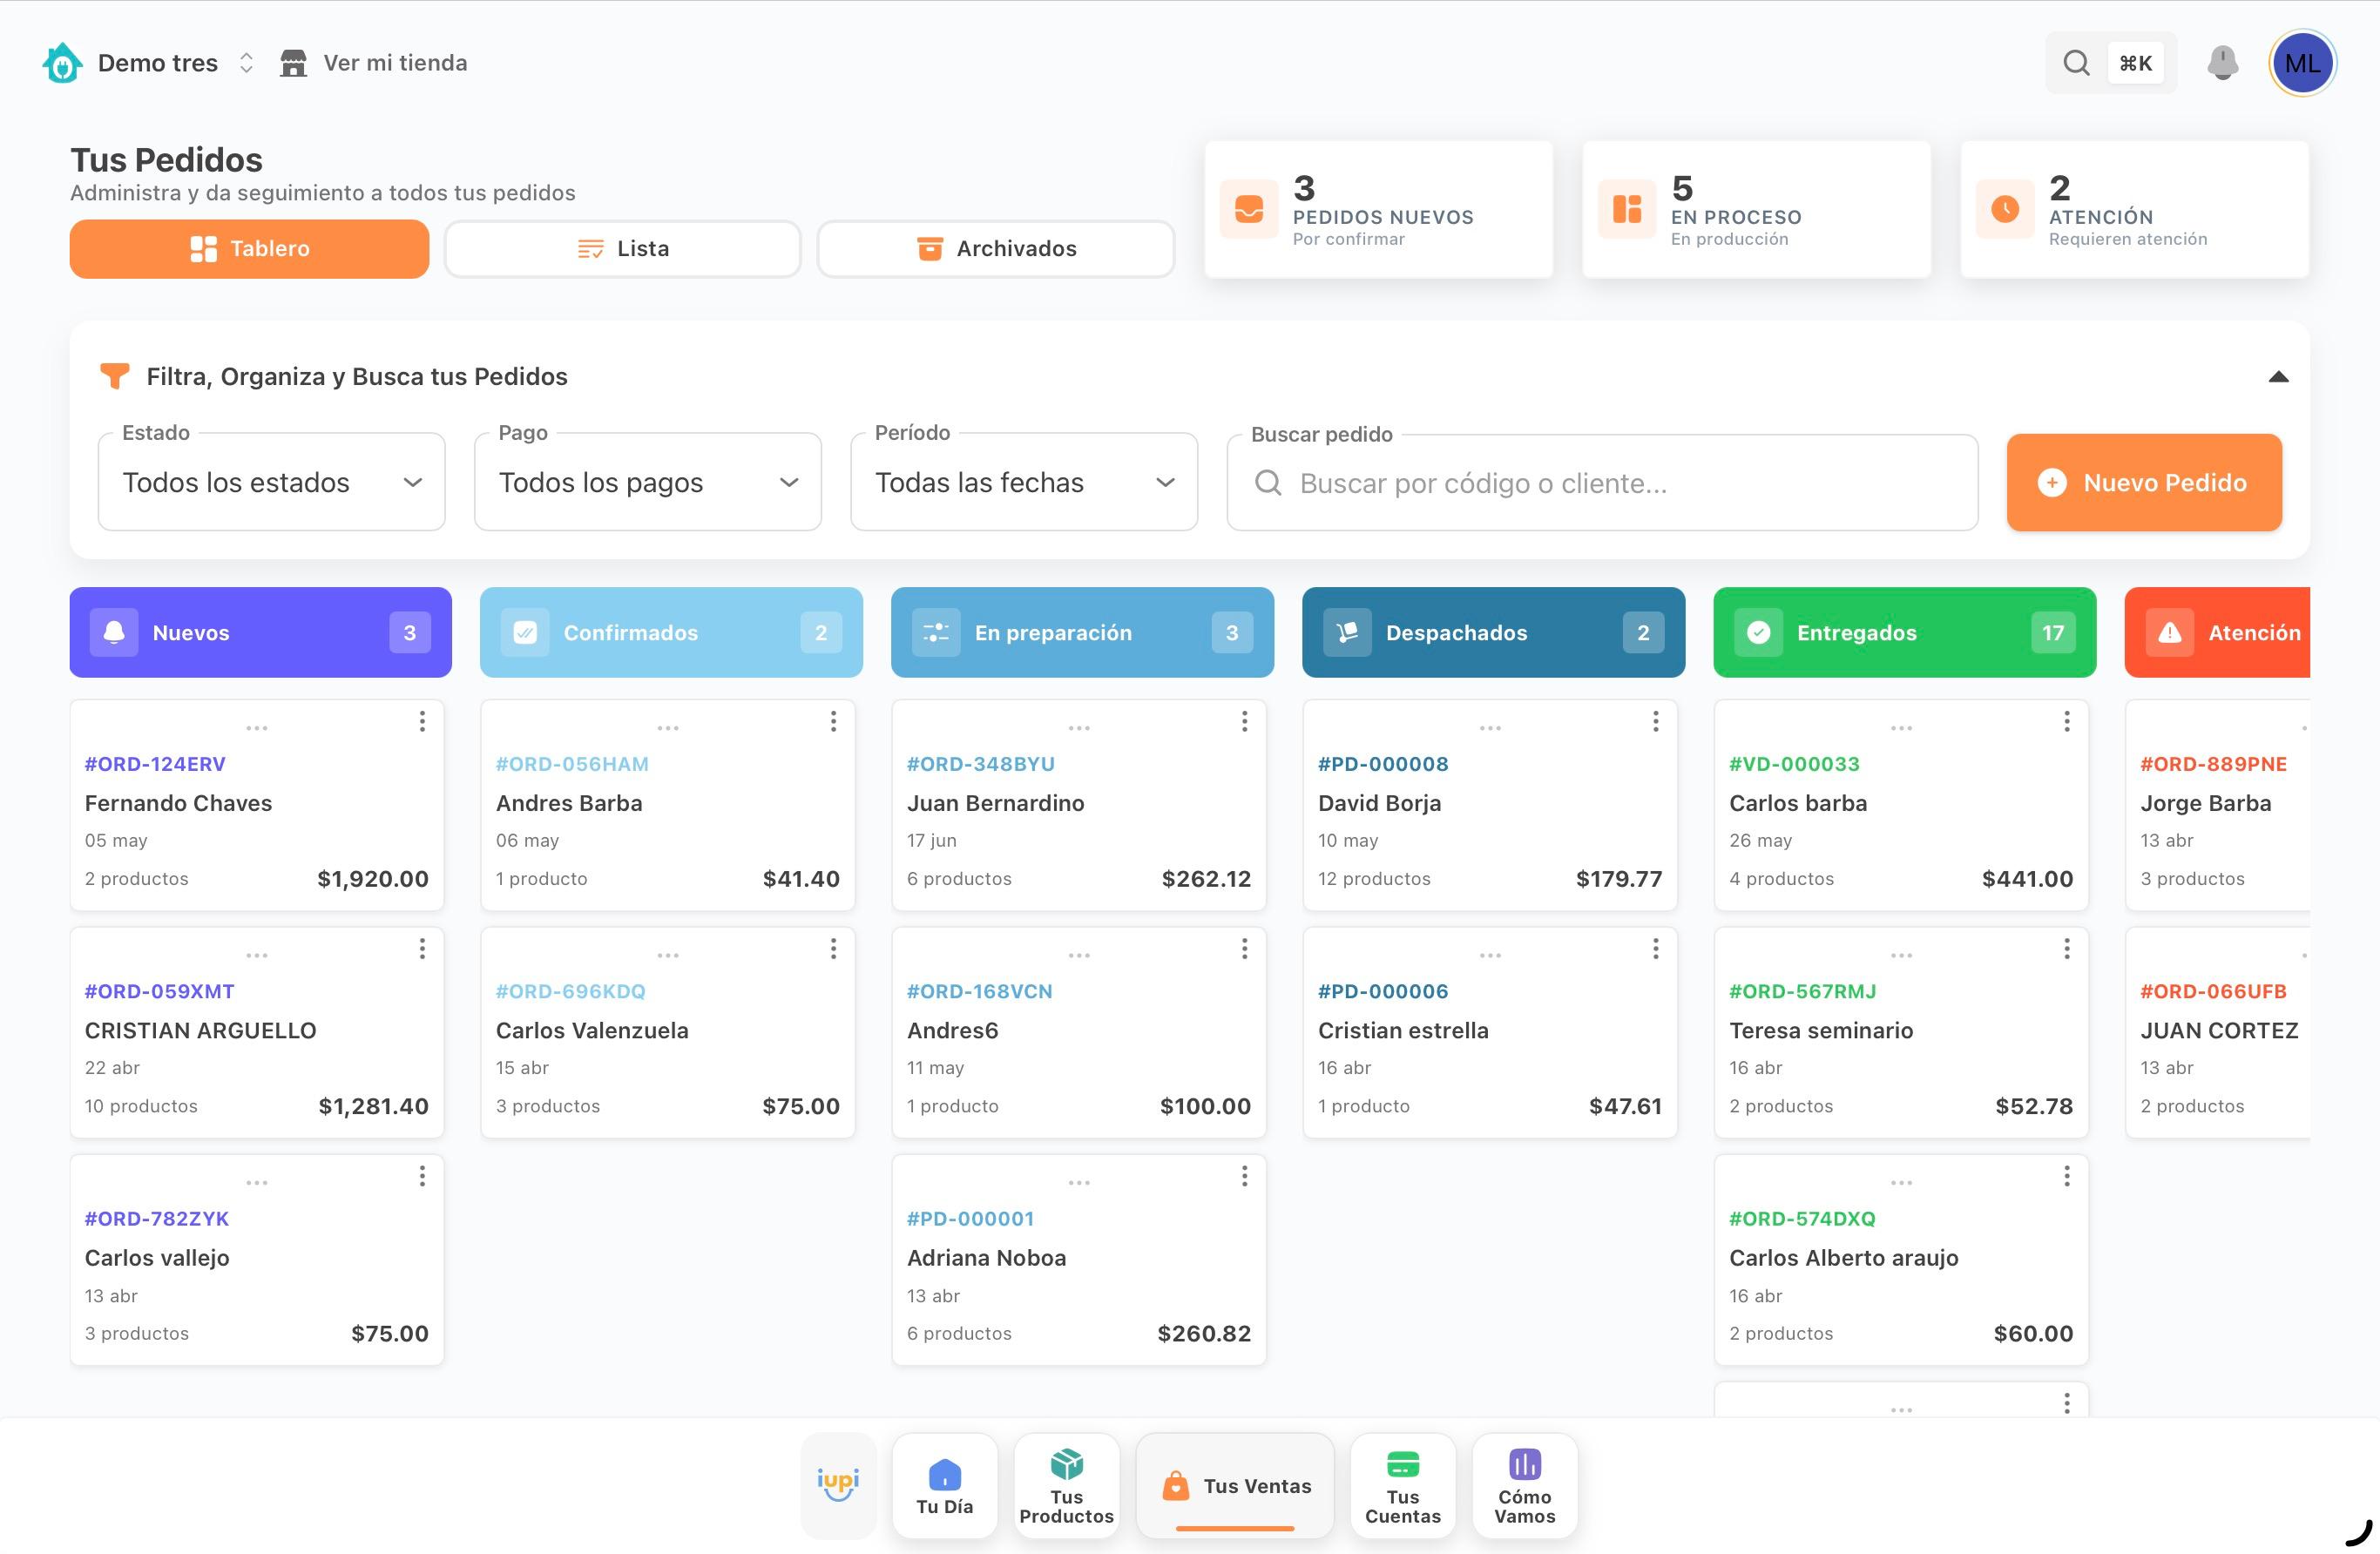Select Tus Ventas in the bottom dock
The height and width of the screenshot is (1554, 2380).
tap(1235, 1485)
